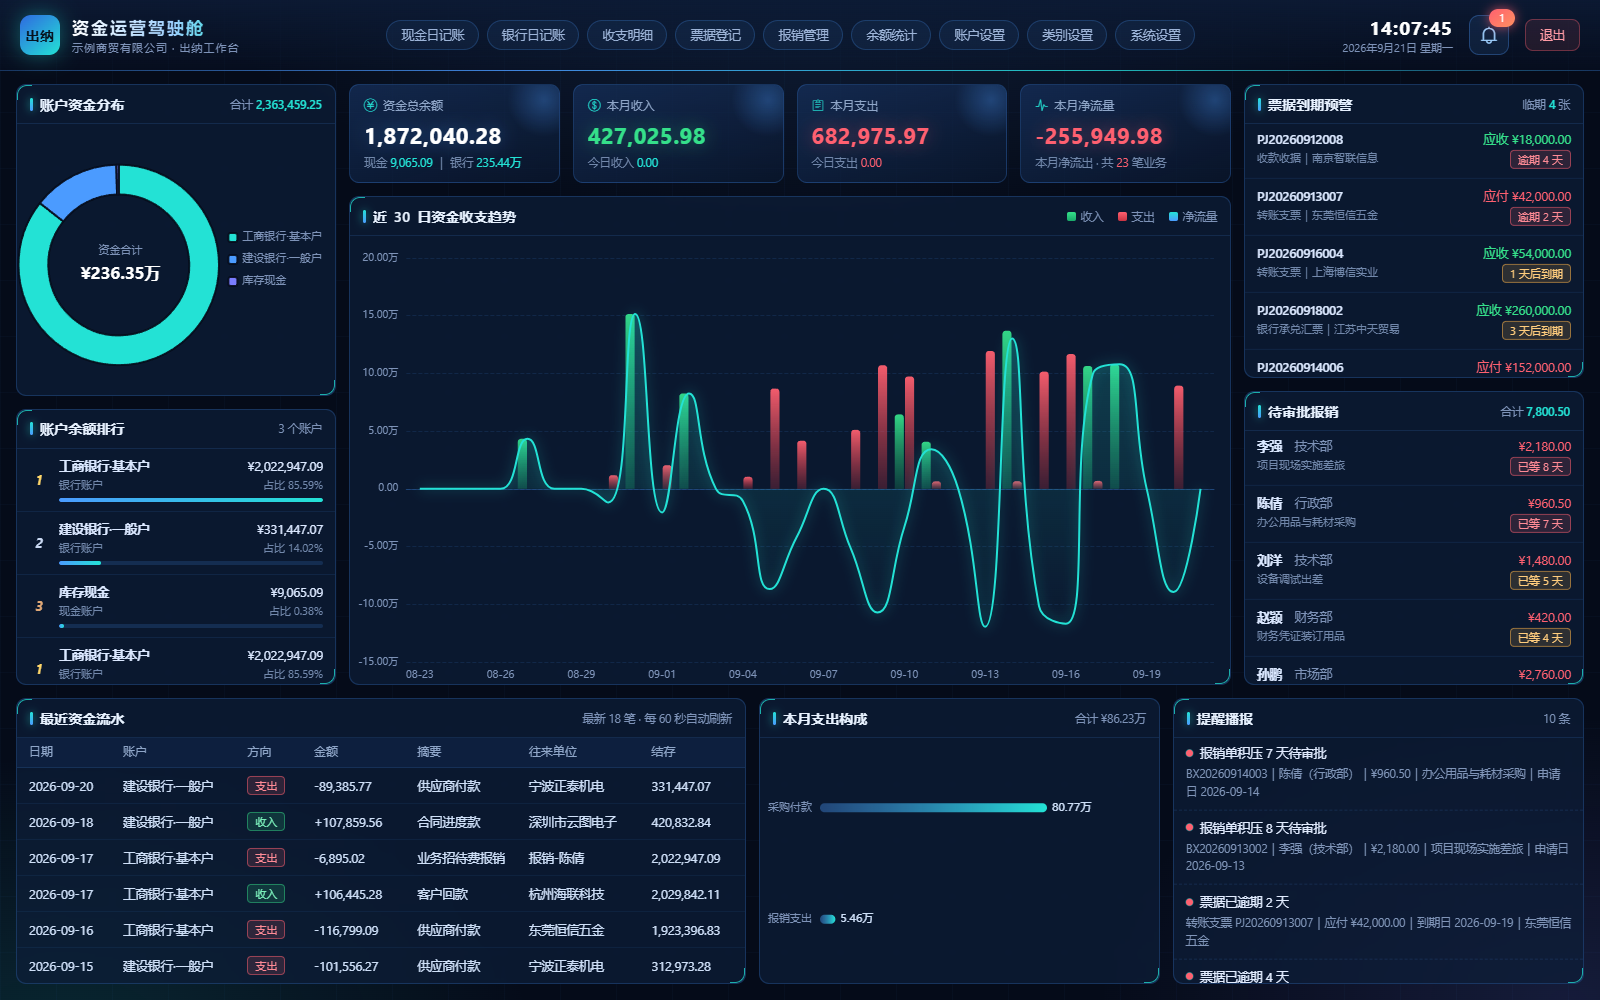Click 已等 8 天 badge for 李强
The width and height of the screenshot is (1600, 1000).
coord(1540,467)
